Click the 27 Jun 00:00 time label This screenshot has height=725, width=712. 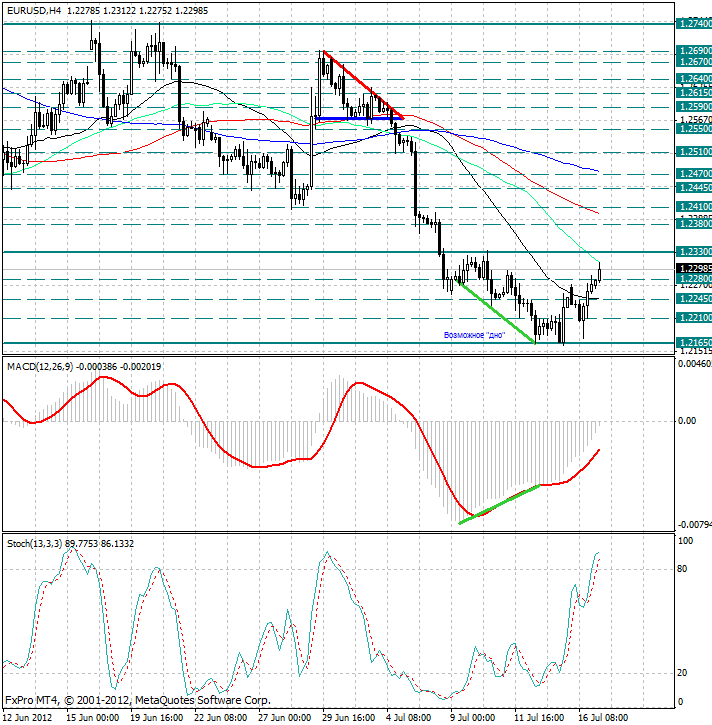pos(284,718)
